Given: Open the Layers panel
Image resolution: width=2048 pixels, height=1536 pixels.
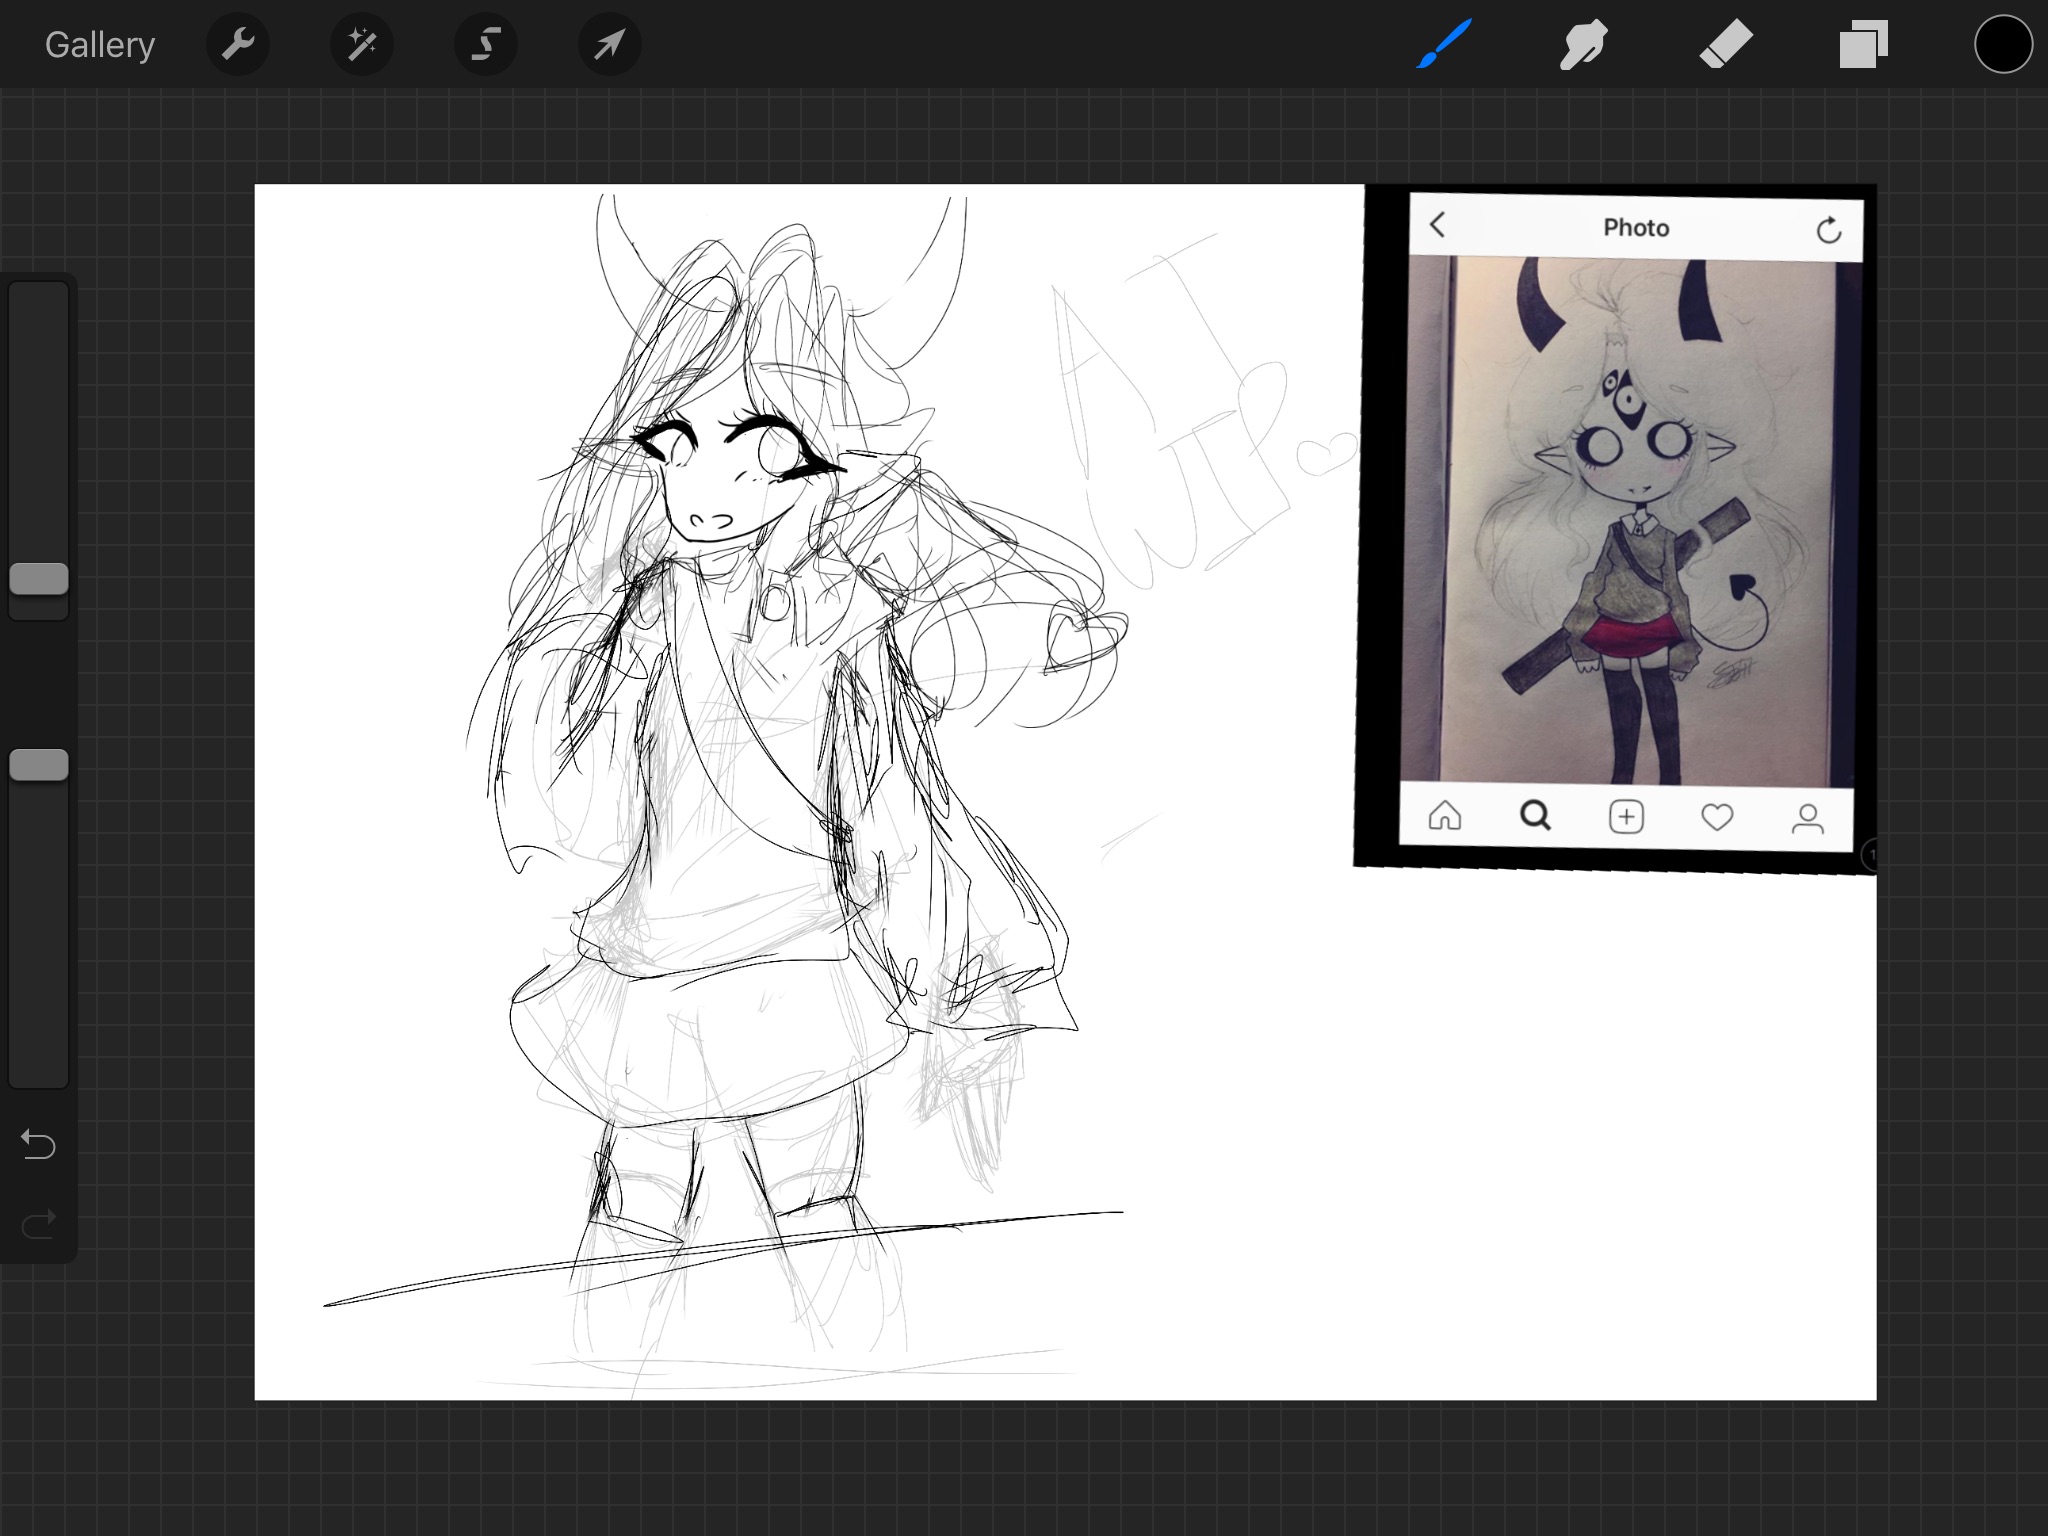Looking at the screenshot, I should pos(1863,45).
